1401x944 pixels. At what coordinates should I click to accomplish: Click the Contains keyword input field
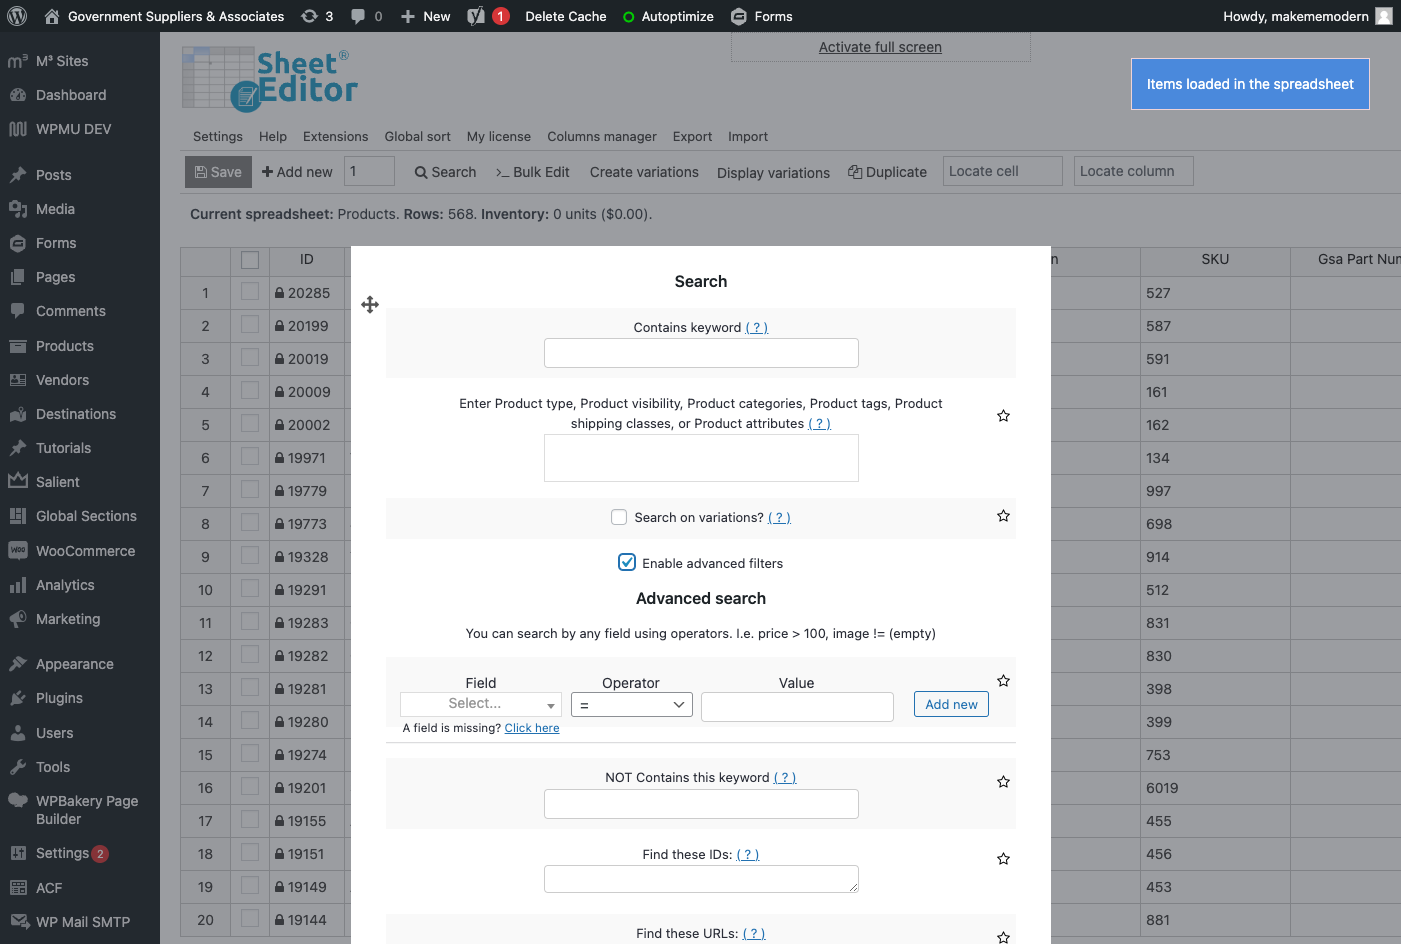[x=701, y=353]
